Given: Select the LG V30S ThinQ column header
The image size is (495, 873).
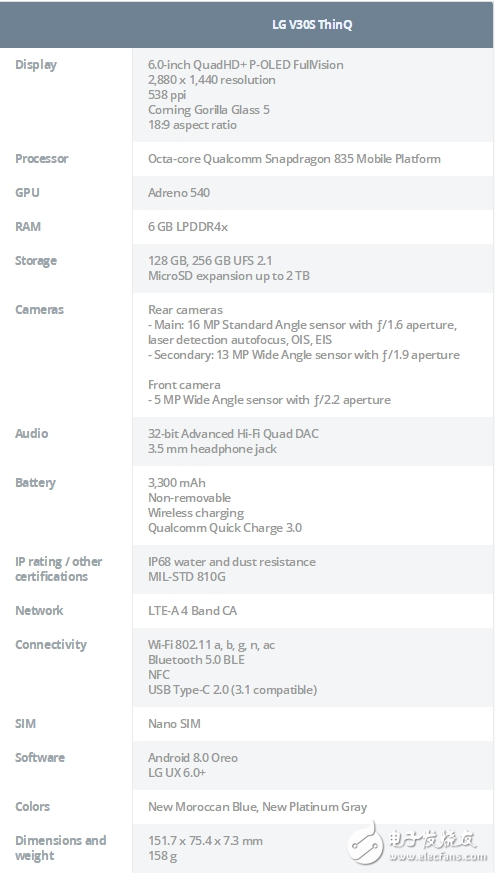Looking at the screenshot, I should [x=312, y=24].
